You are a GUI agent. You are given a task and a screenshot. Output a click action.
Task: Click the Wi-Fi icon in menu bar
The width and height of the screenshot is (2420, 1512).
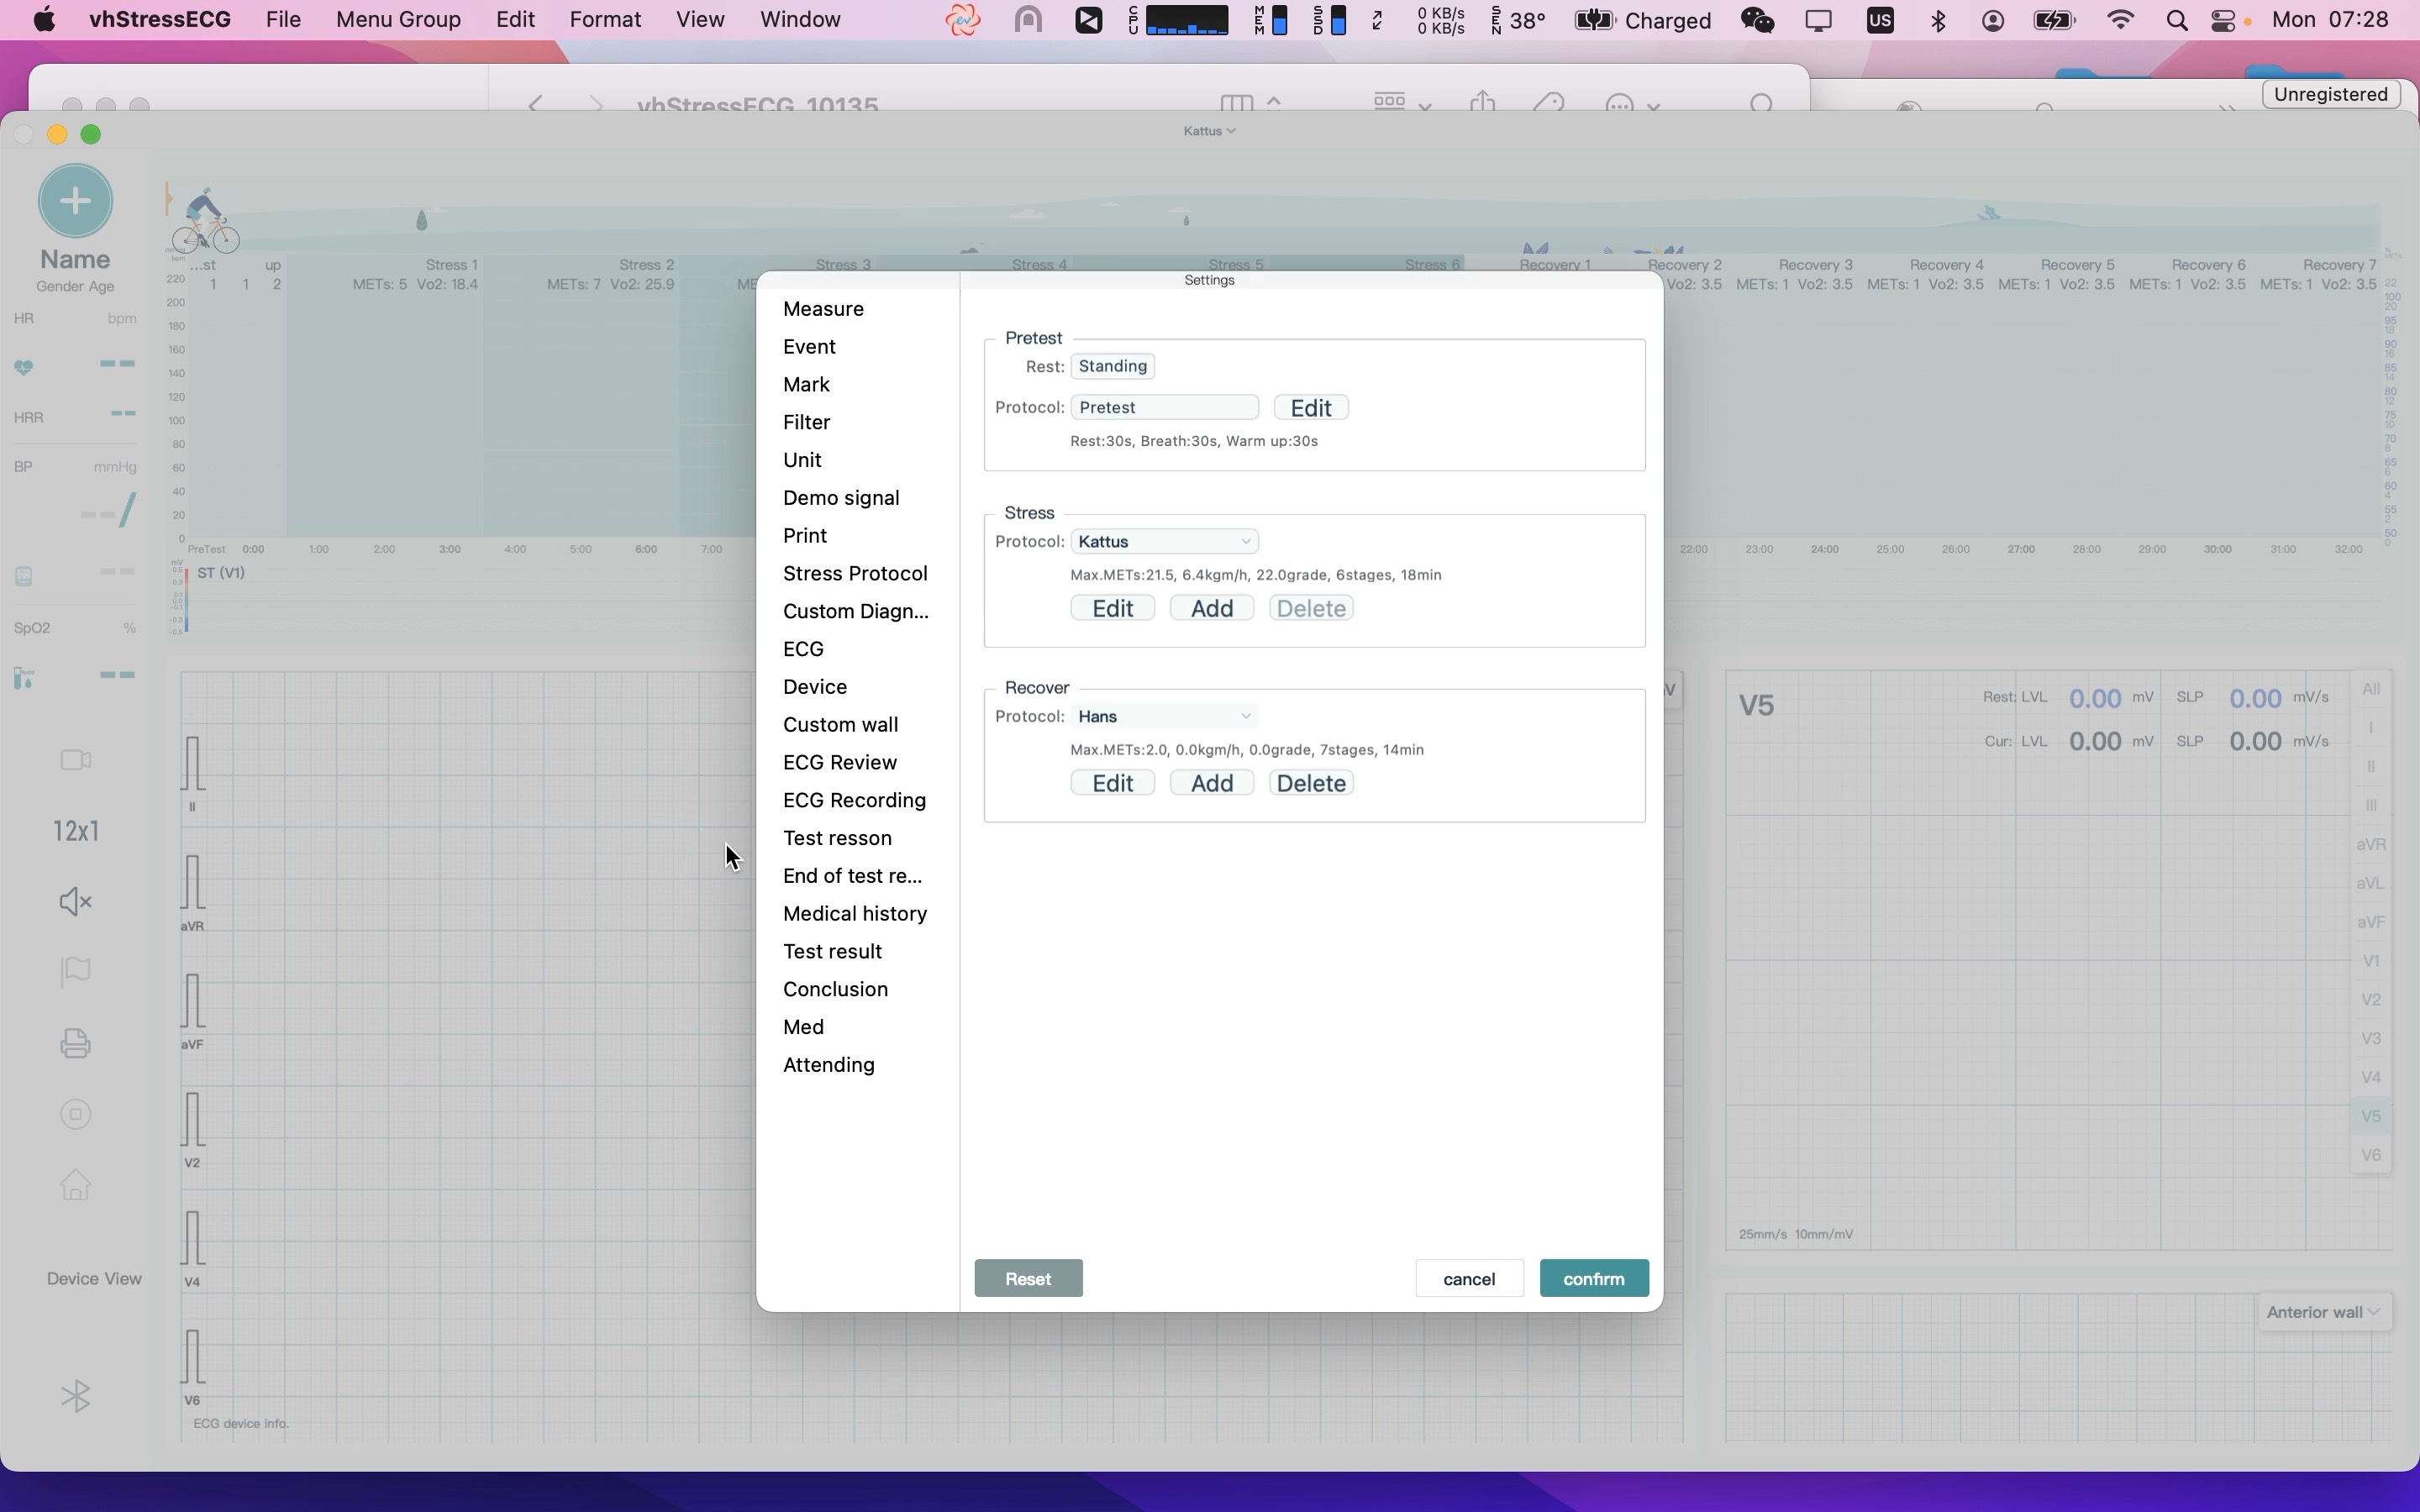pyautogui.click(x=2120, y=20)
